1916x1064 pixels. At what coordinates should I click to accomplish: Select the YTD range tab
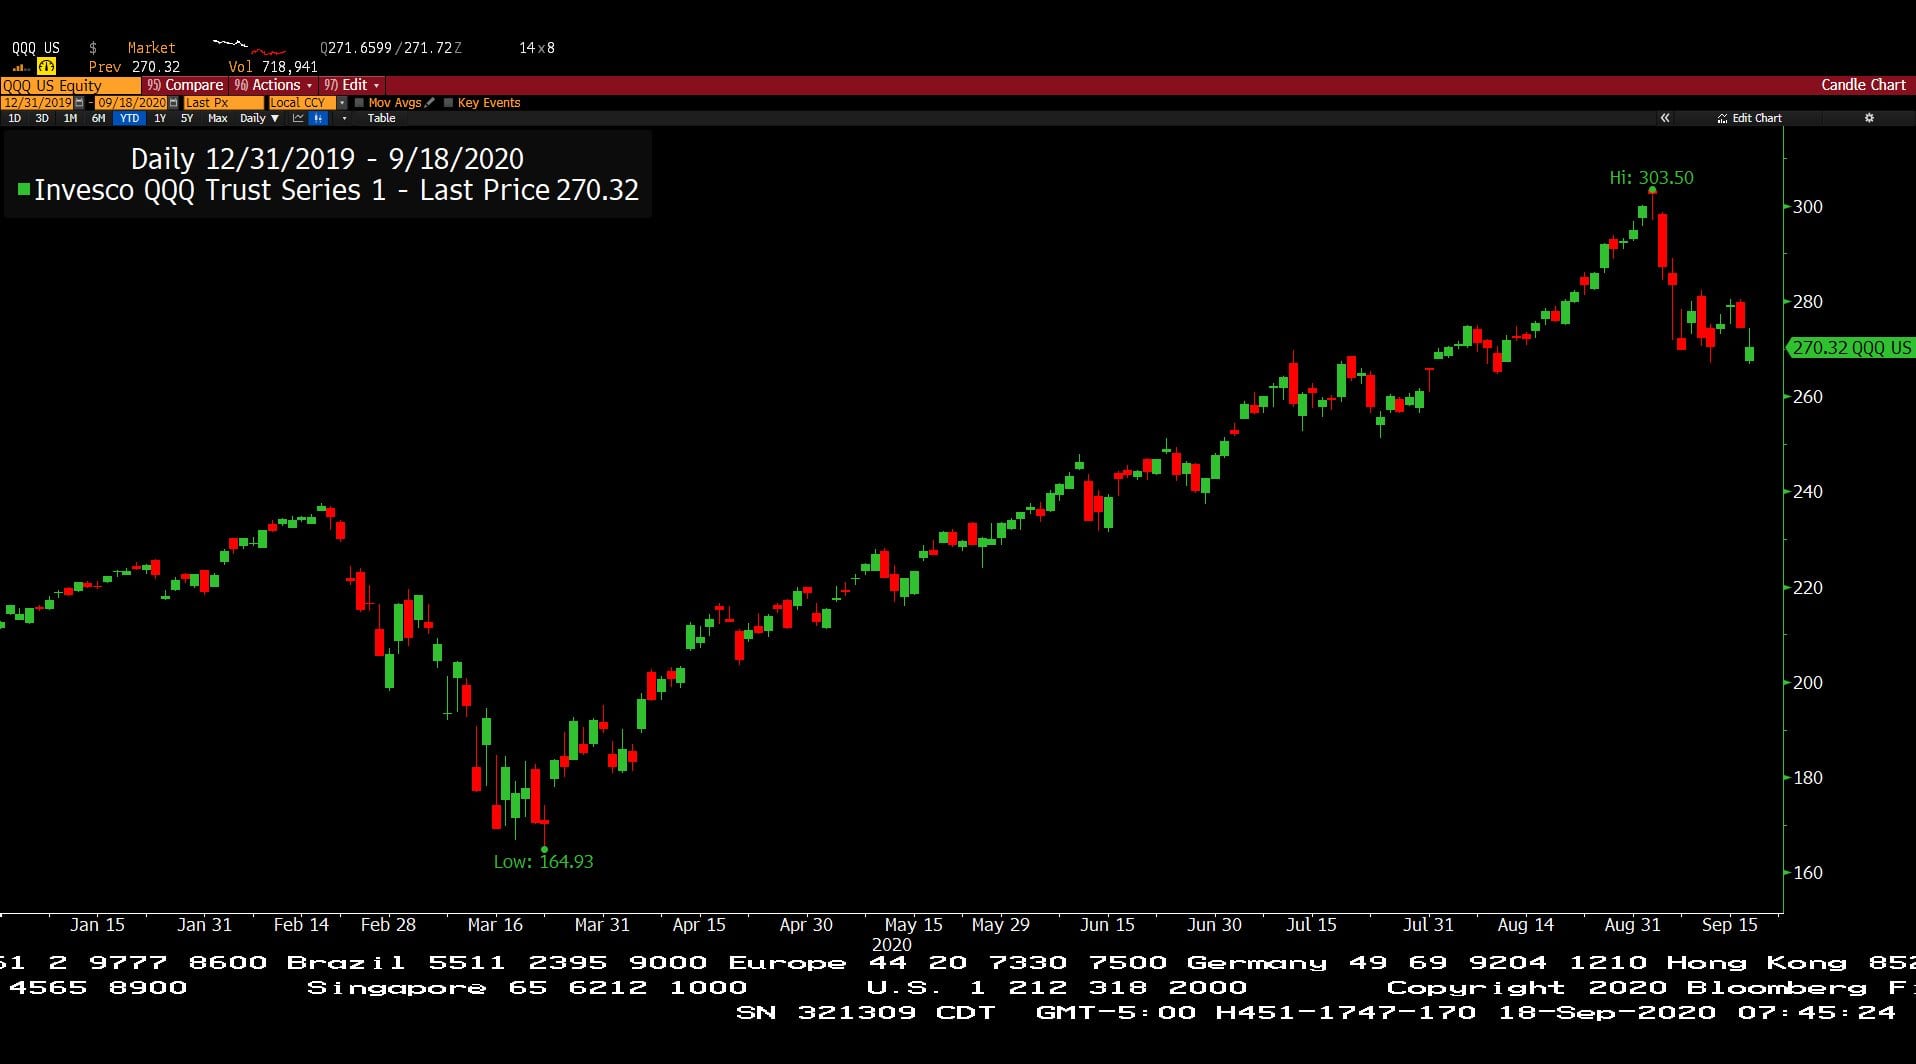(x=129, y=118)
